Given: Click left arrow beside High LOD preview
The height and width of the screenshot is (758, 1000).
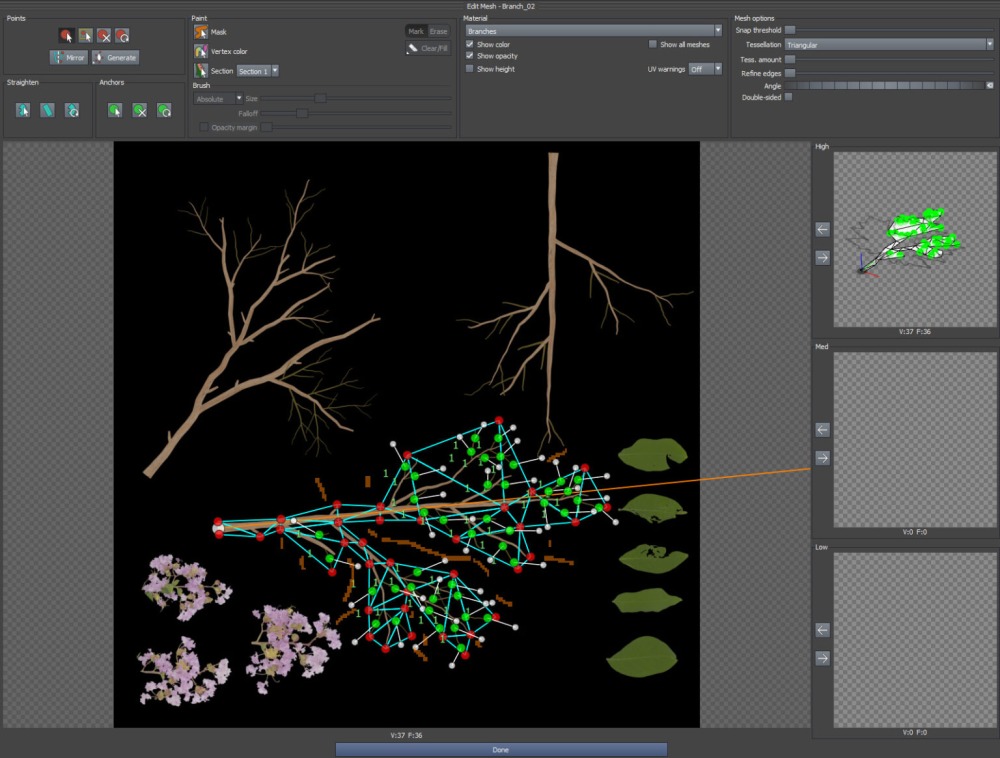Looking at the screenshot, I should (x=823, y=230).
